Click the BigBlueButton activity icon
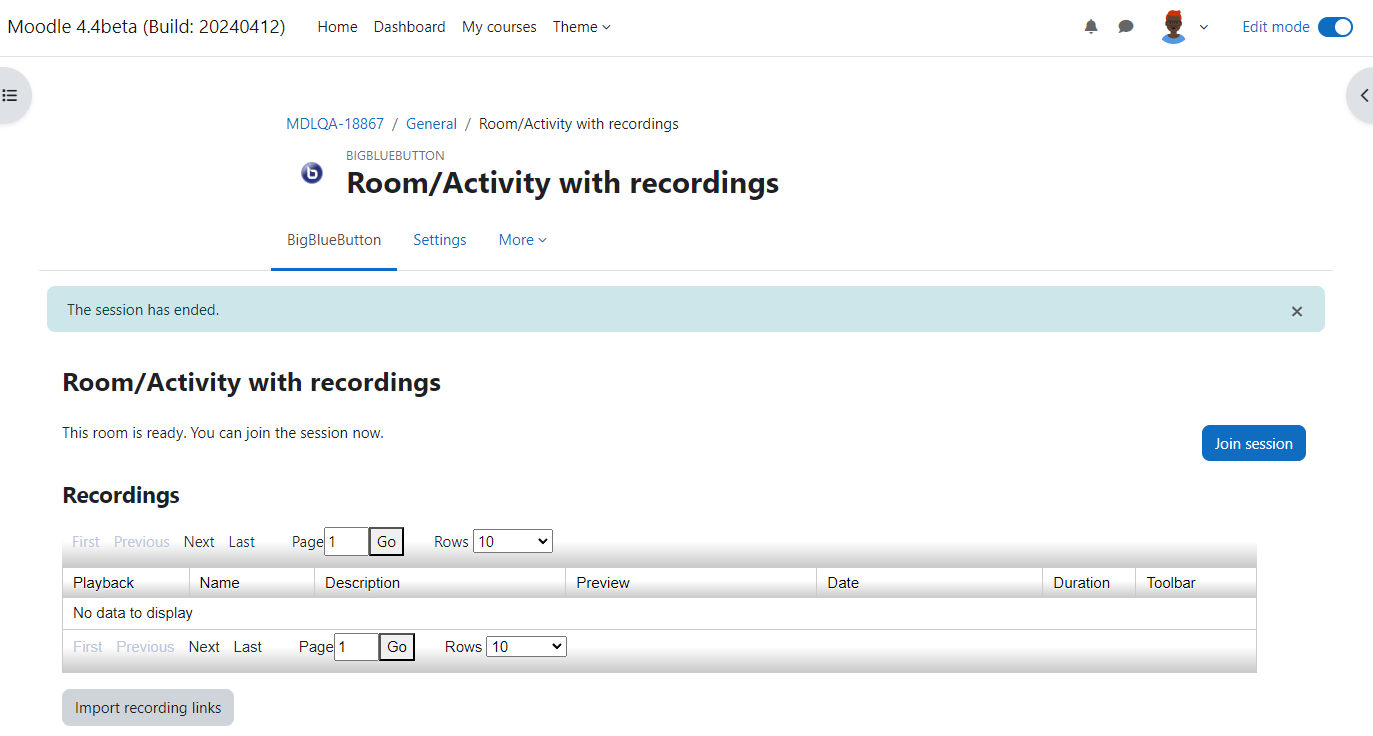The width and height of the screenshot is (1373, 736). coord(312,173)
